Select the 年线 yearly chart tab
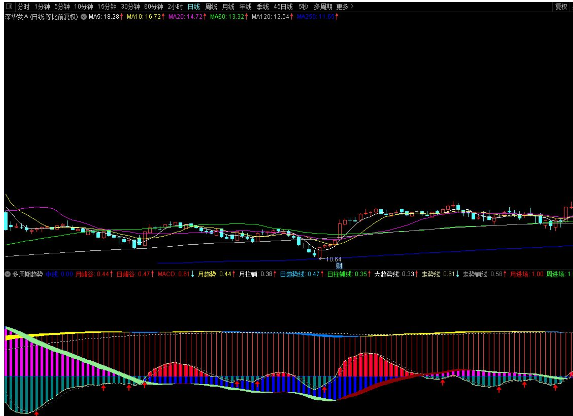Viewport: 573px width, 416px height. [245, 7]
